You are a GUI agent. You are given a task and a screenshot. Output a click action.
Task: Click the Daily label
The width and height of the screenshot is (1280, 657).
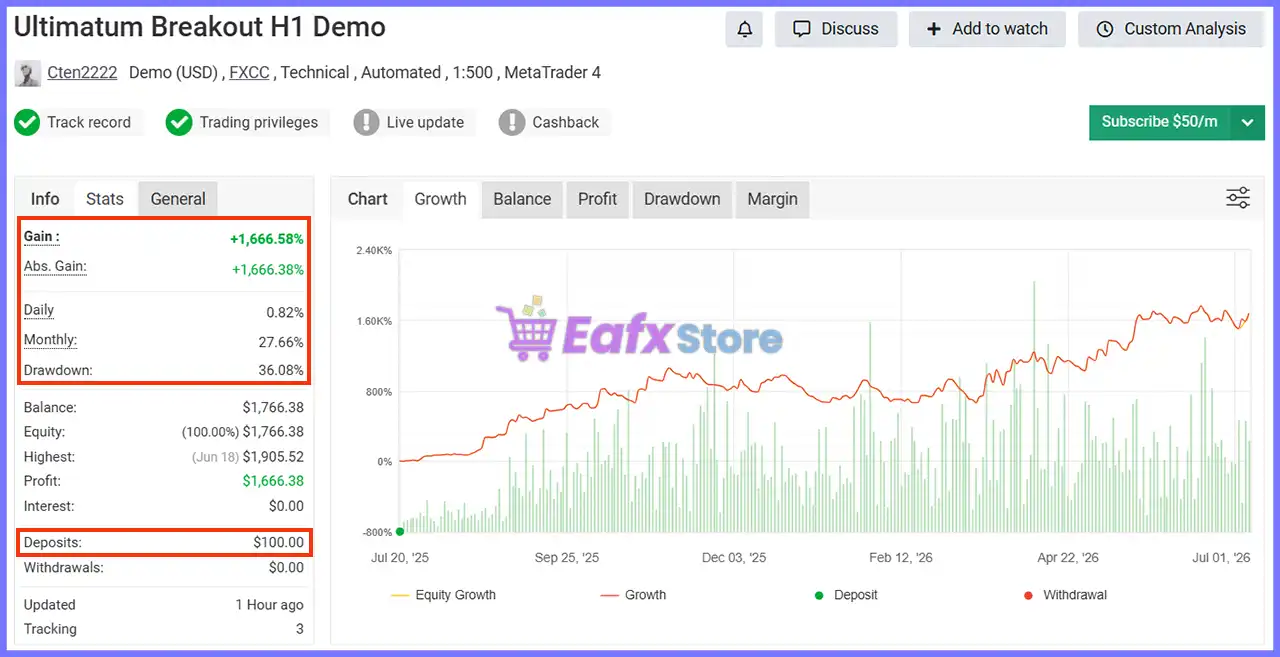39,311
